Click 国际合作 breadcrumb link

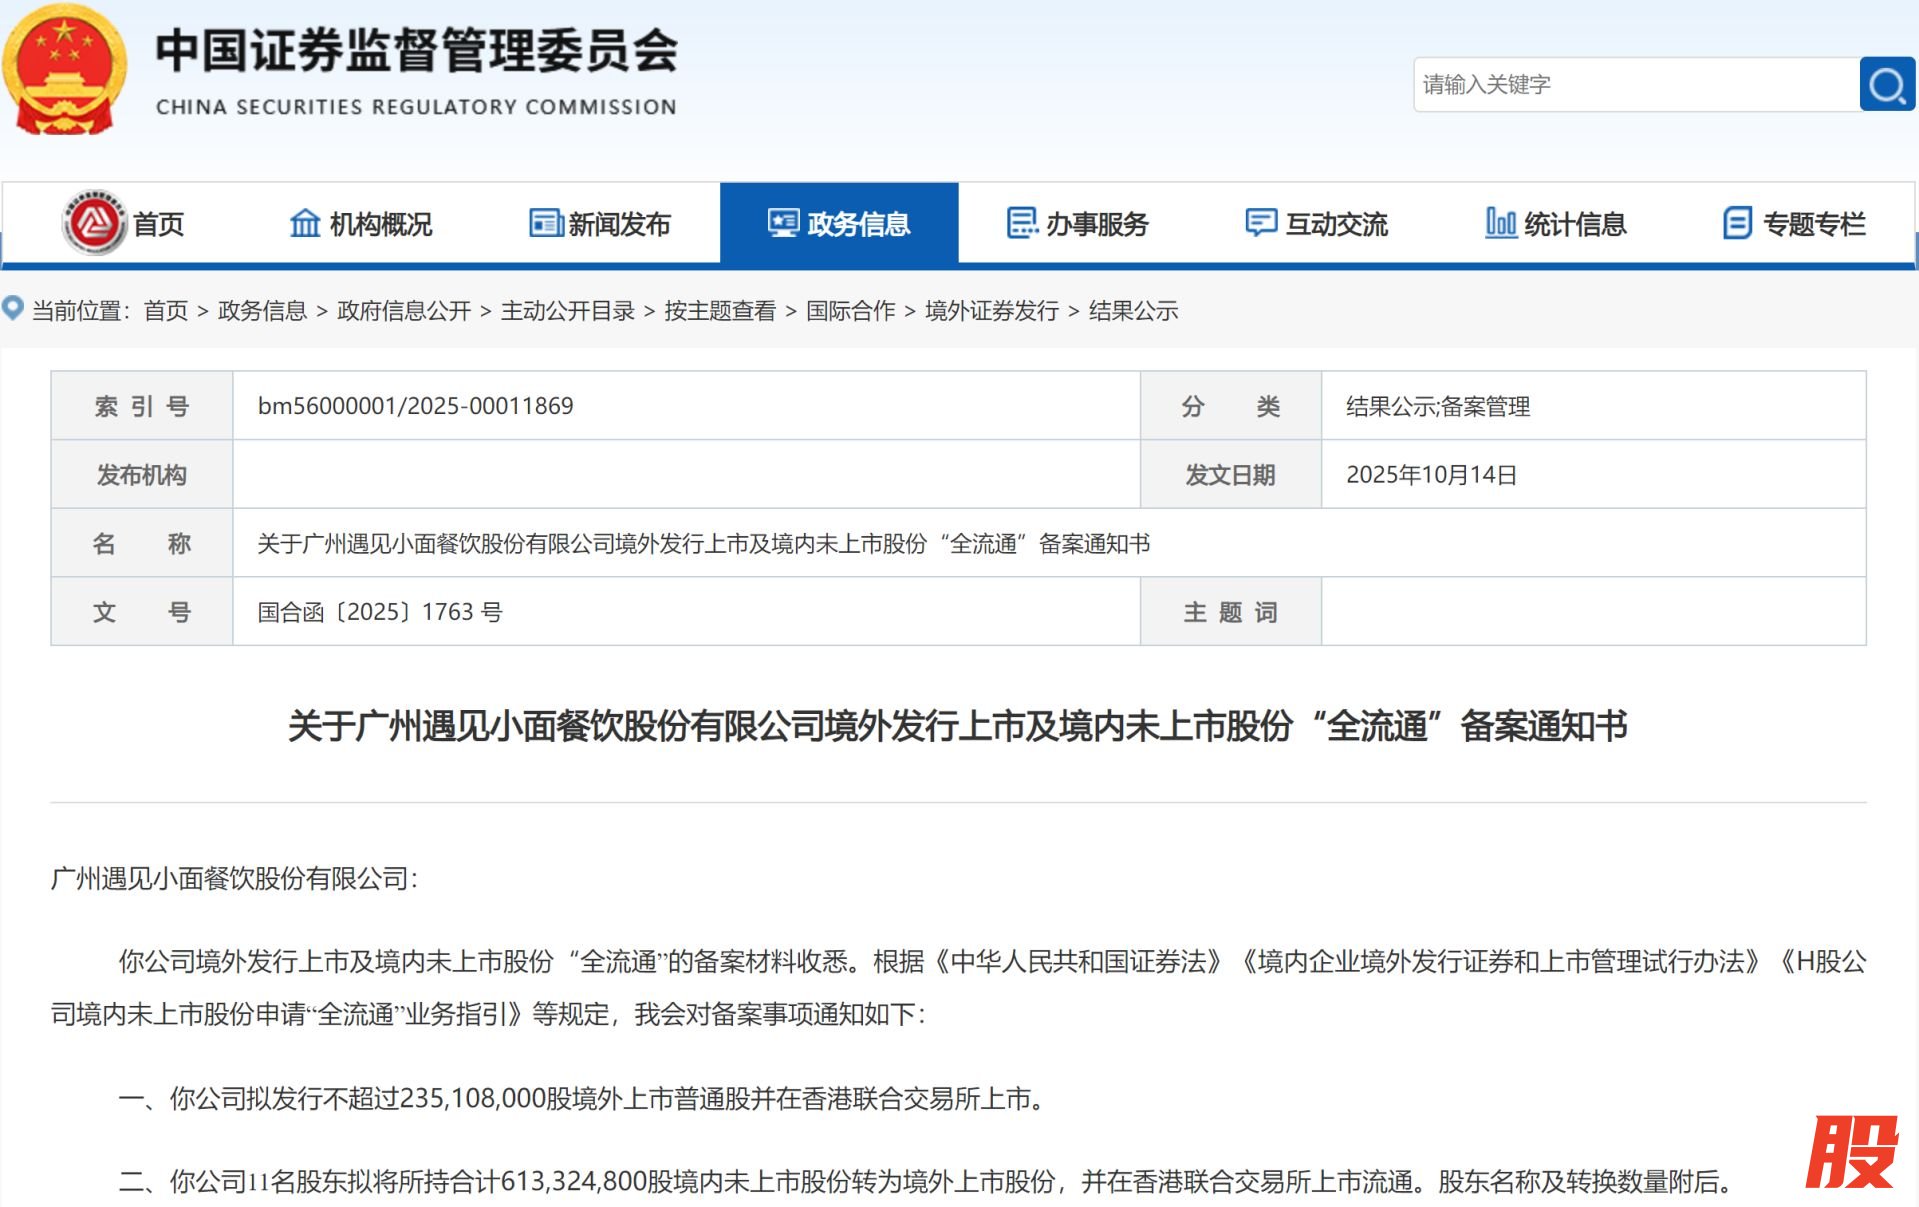(x=850, y=311)
